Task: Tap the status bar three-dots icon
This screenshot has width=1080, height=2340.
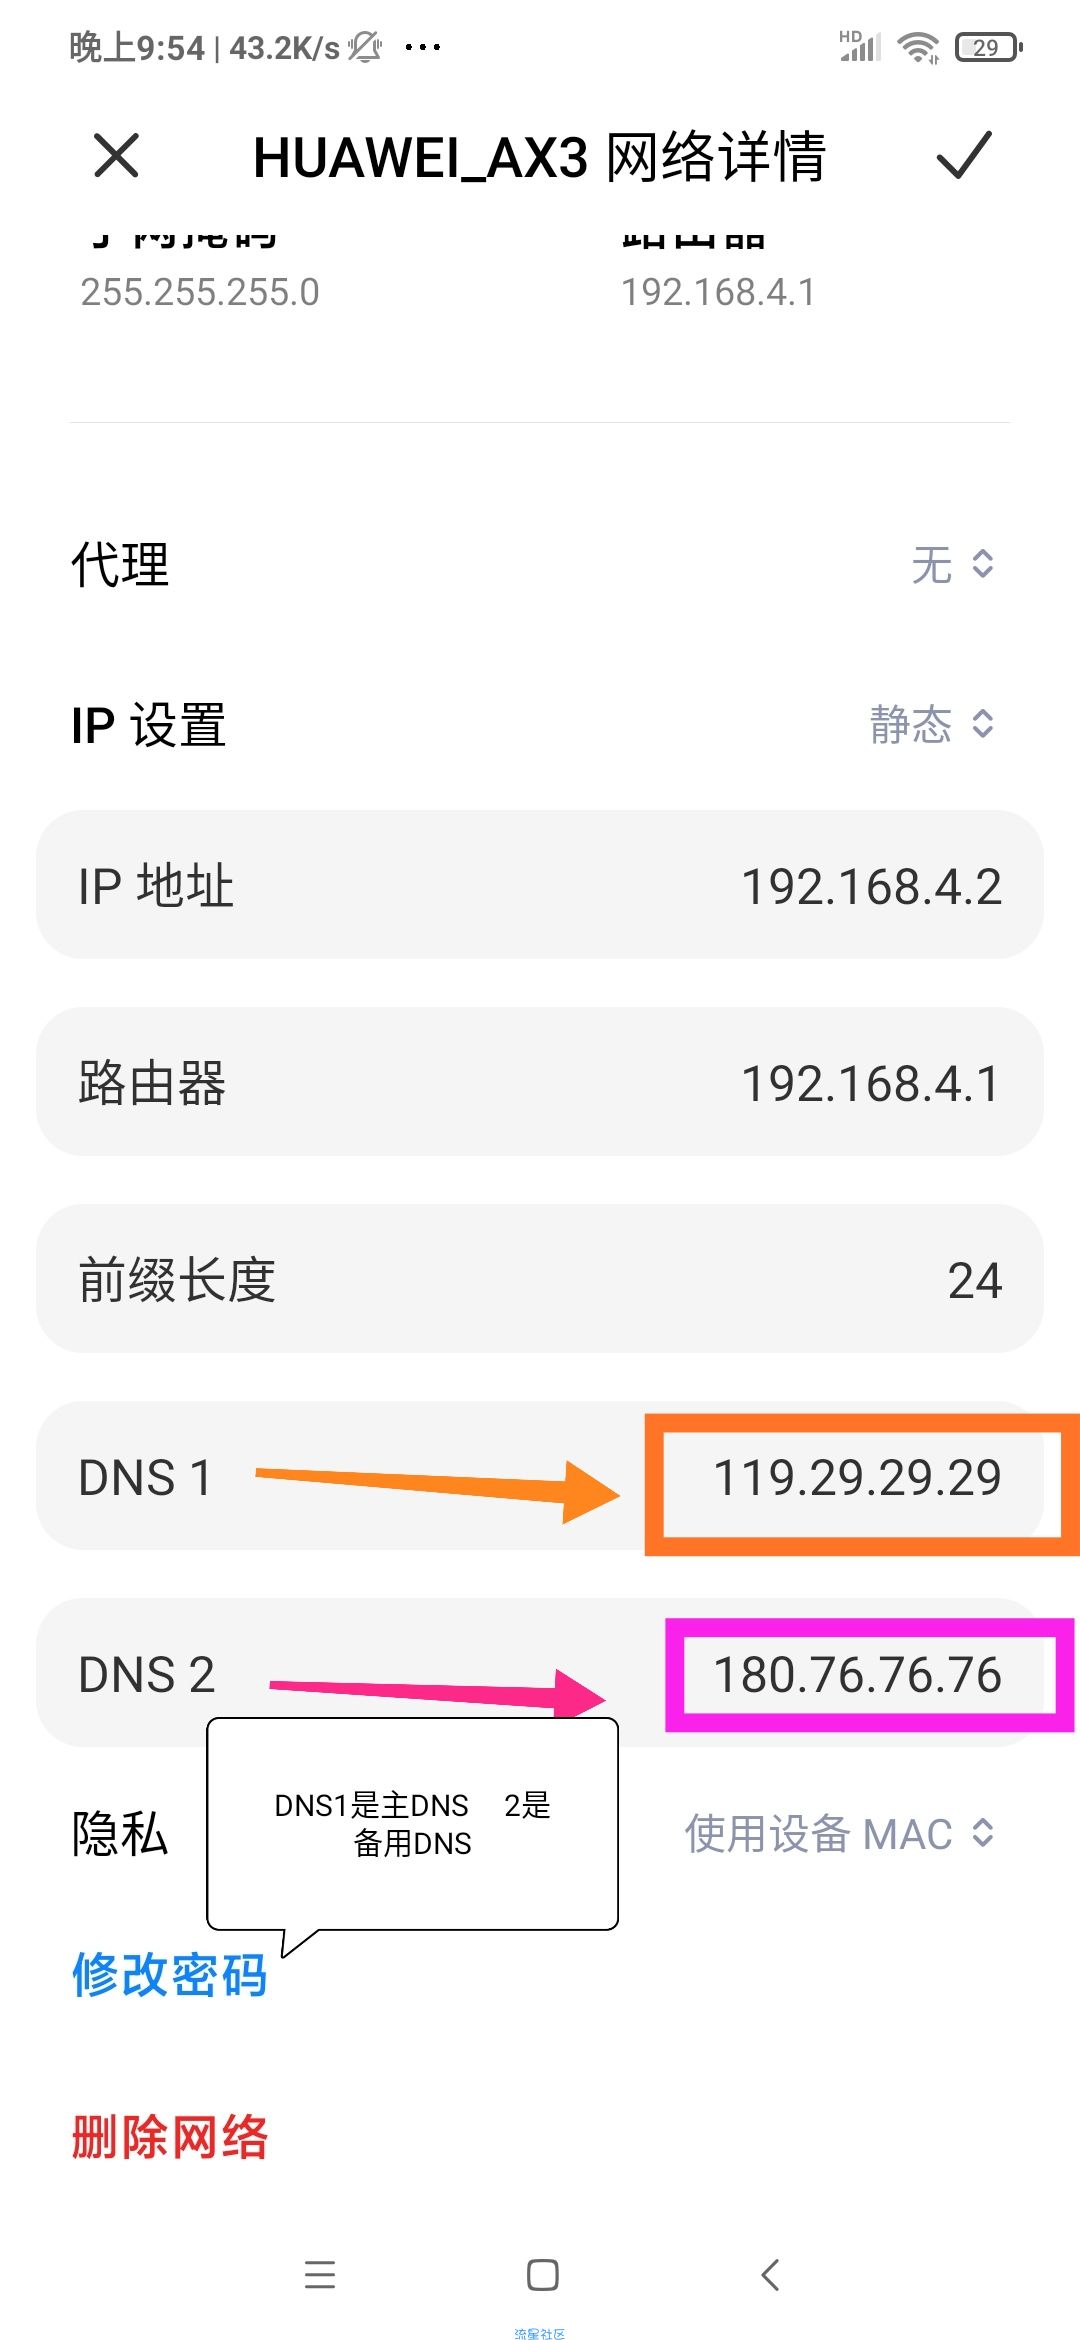Action: point(423,47)
